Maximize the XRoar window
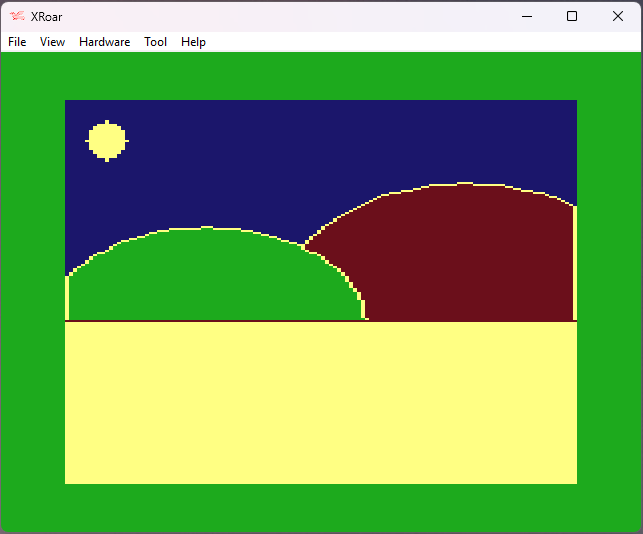This screenshot has height=534, width=643. coord(572,16)
